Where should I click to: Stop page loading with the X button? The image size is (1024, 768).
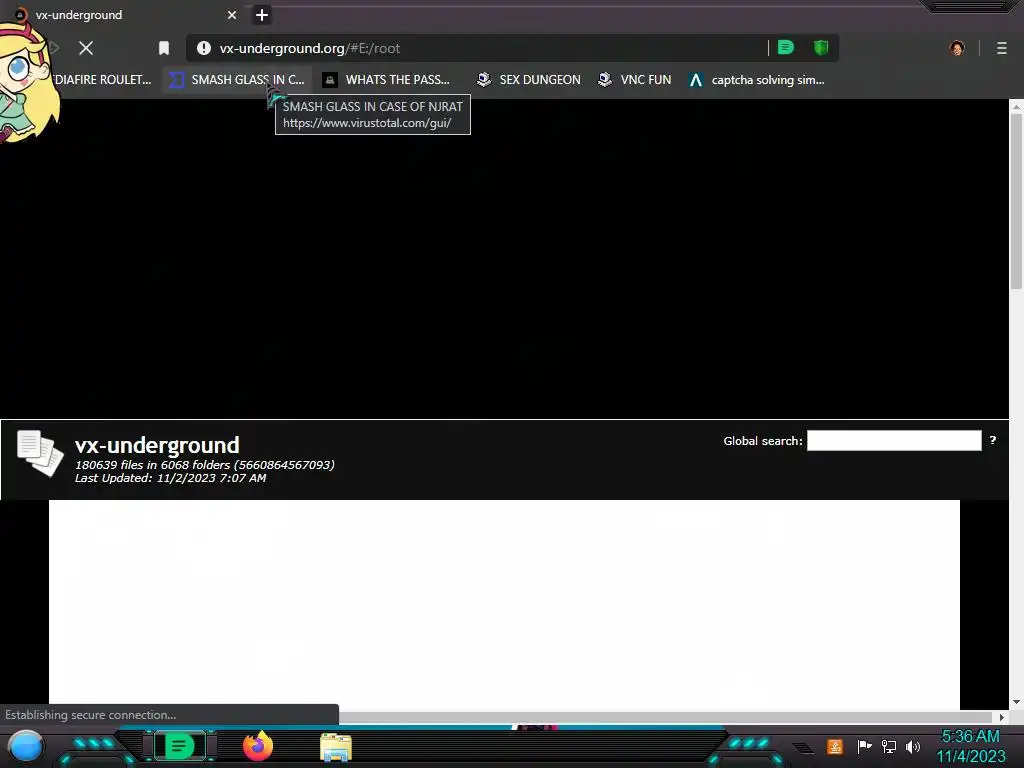coord(86,48)
